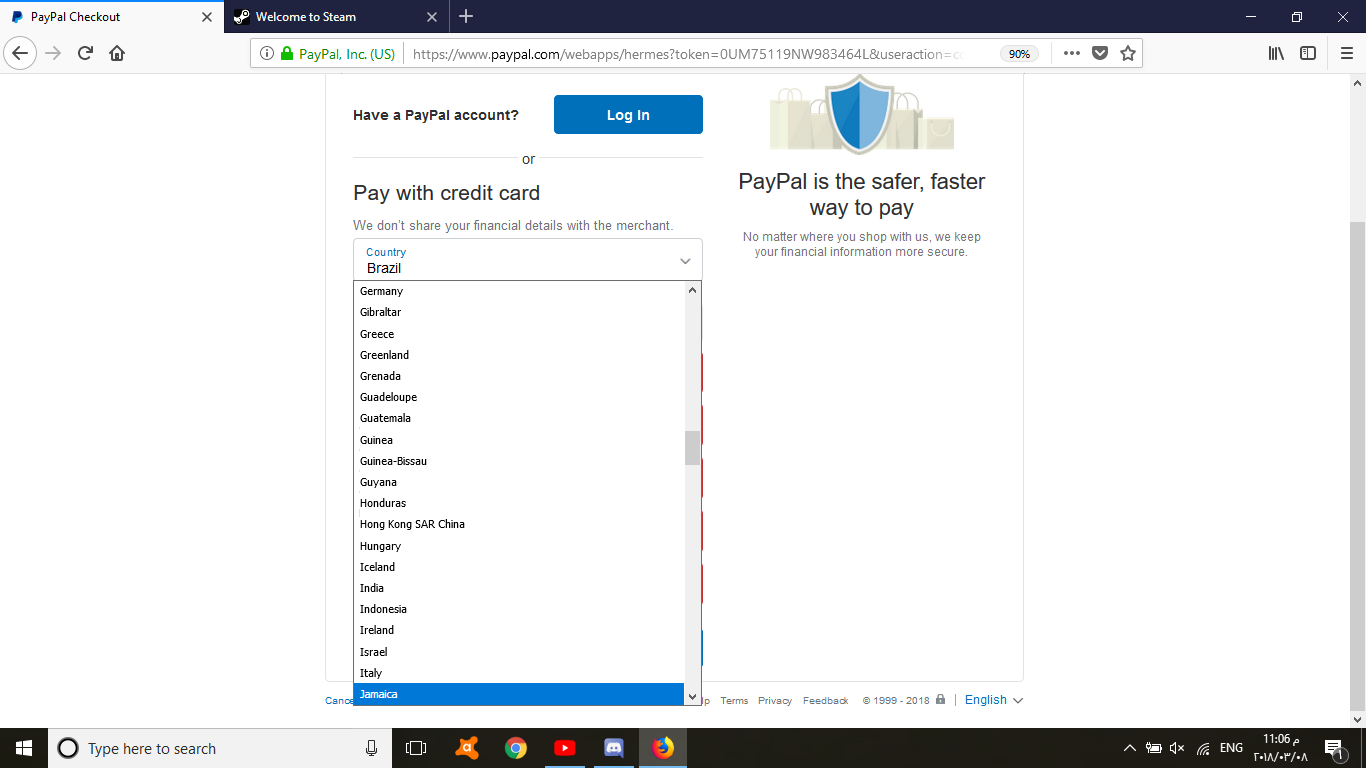
Task: Reload the current PayPal page
Action: pos(85,53)
